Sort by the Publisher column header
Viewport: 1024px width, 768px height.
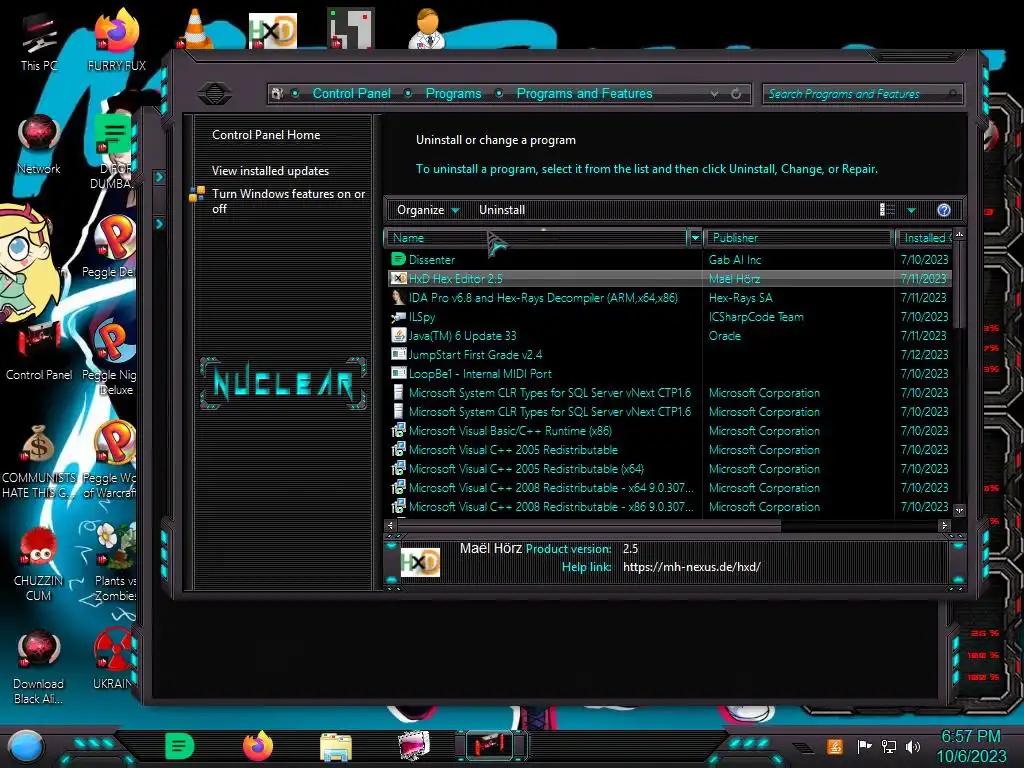(798, 238)
